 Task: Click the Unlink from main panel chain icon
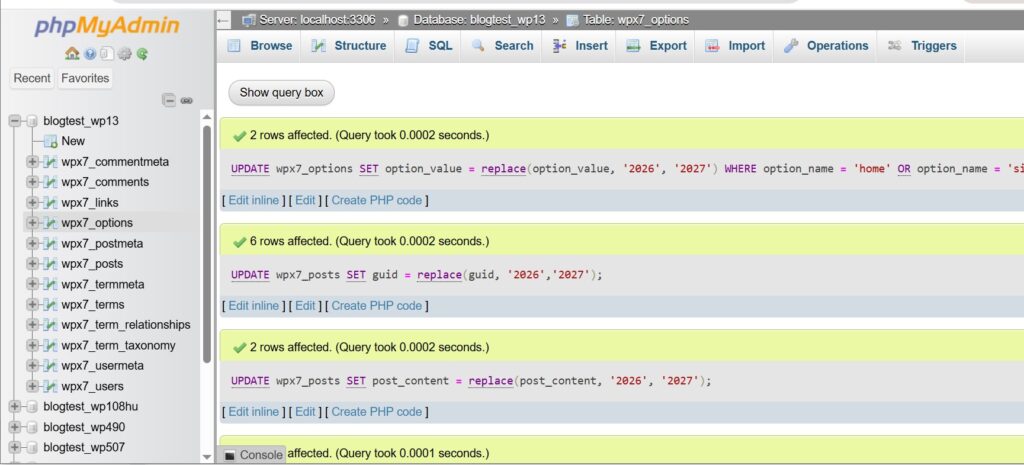pyautogui.click(x=187, y=101)
